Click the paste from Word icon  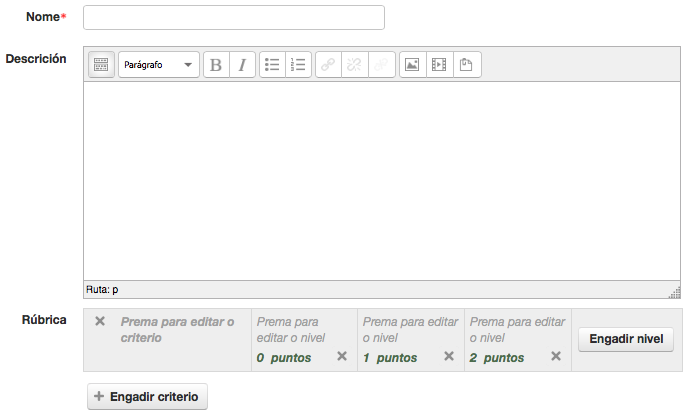pos(467,65)
